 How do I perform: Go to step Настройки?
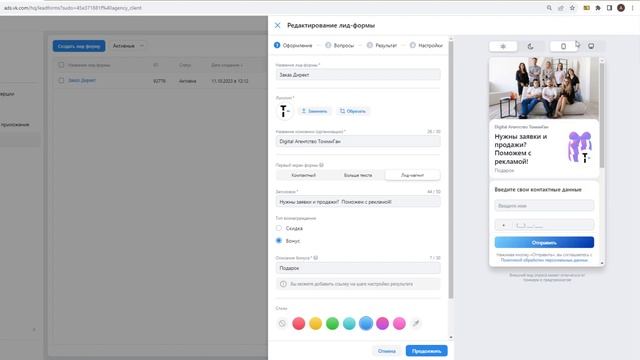click(426, 45)
